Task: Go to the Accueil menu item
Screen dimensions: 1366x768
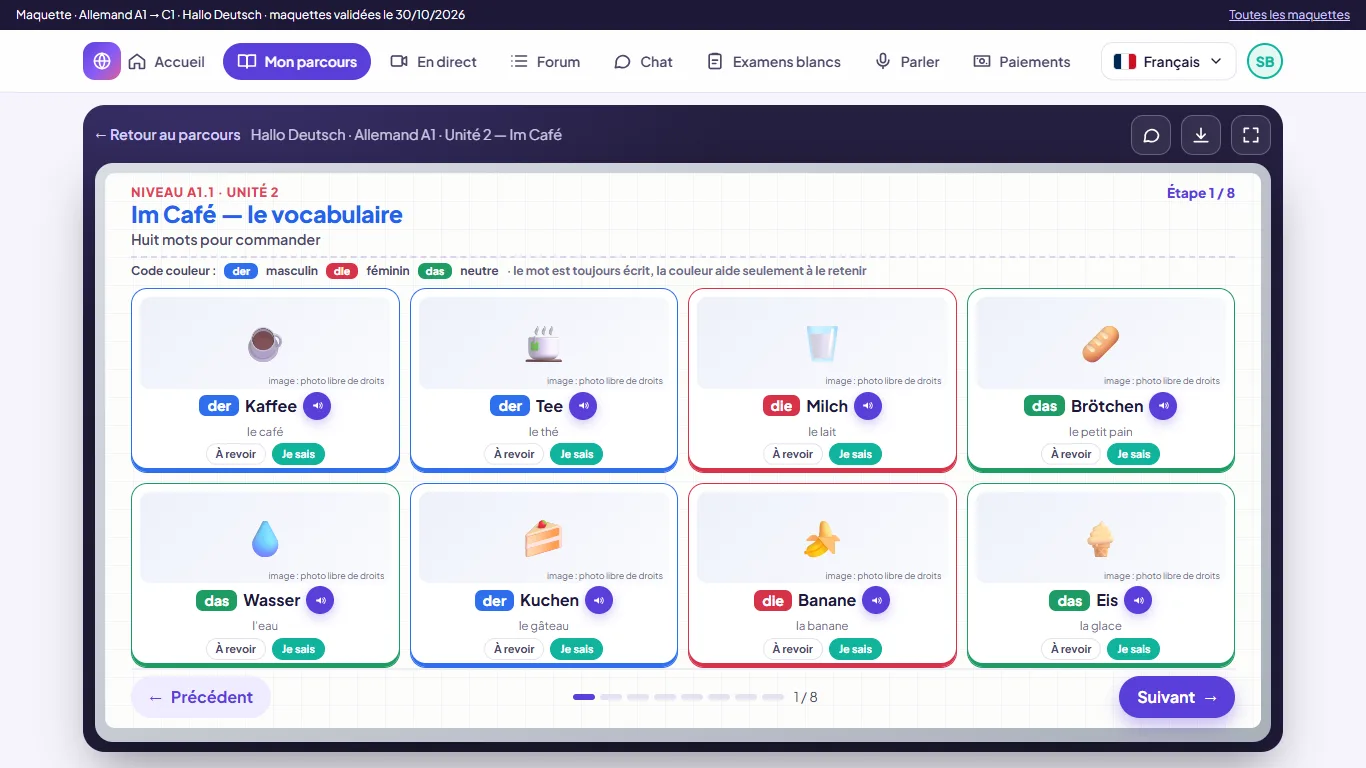Action: tap(166, 61)
